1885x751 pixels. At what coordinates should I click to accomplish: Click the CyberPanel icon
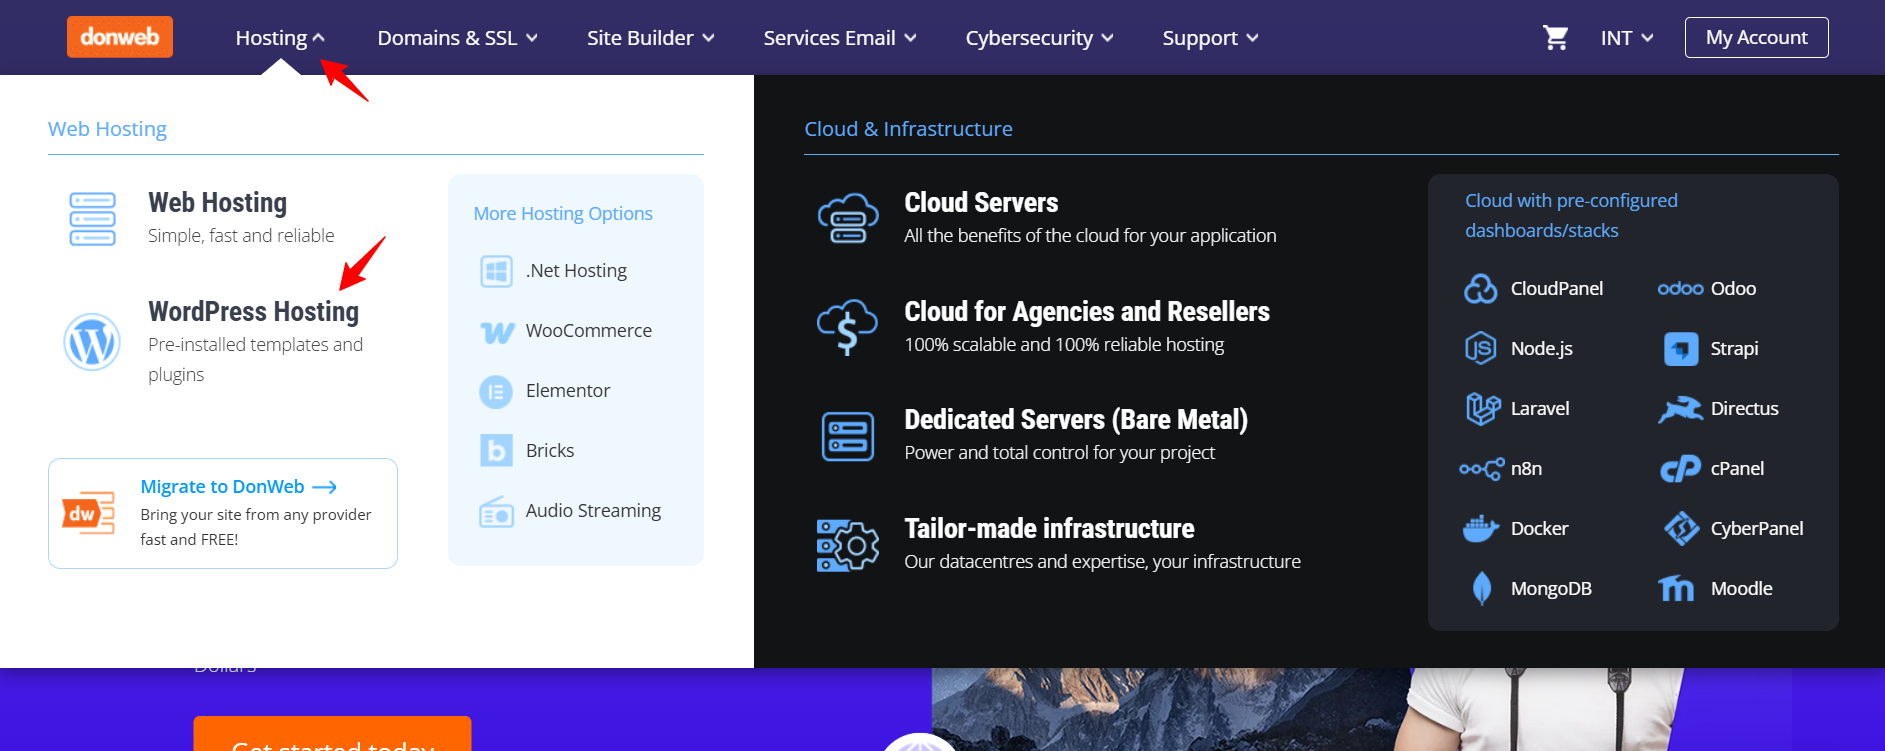[x=1681, y=529]
